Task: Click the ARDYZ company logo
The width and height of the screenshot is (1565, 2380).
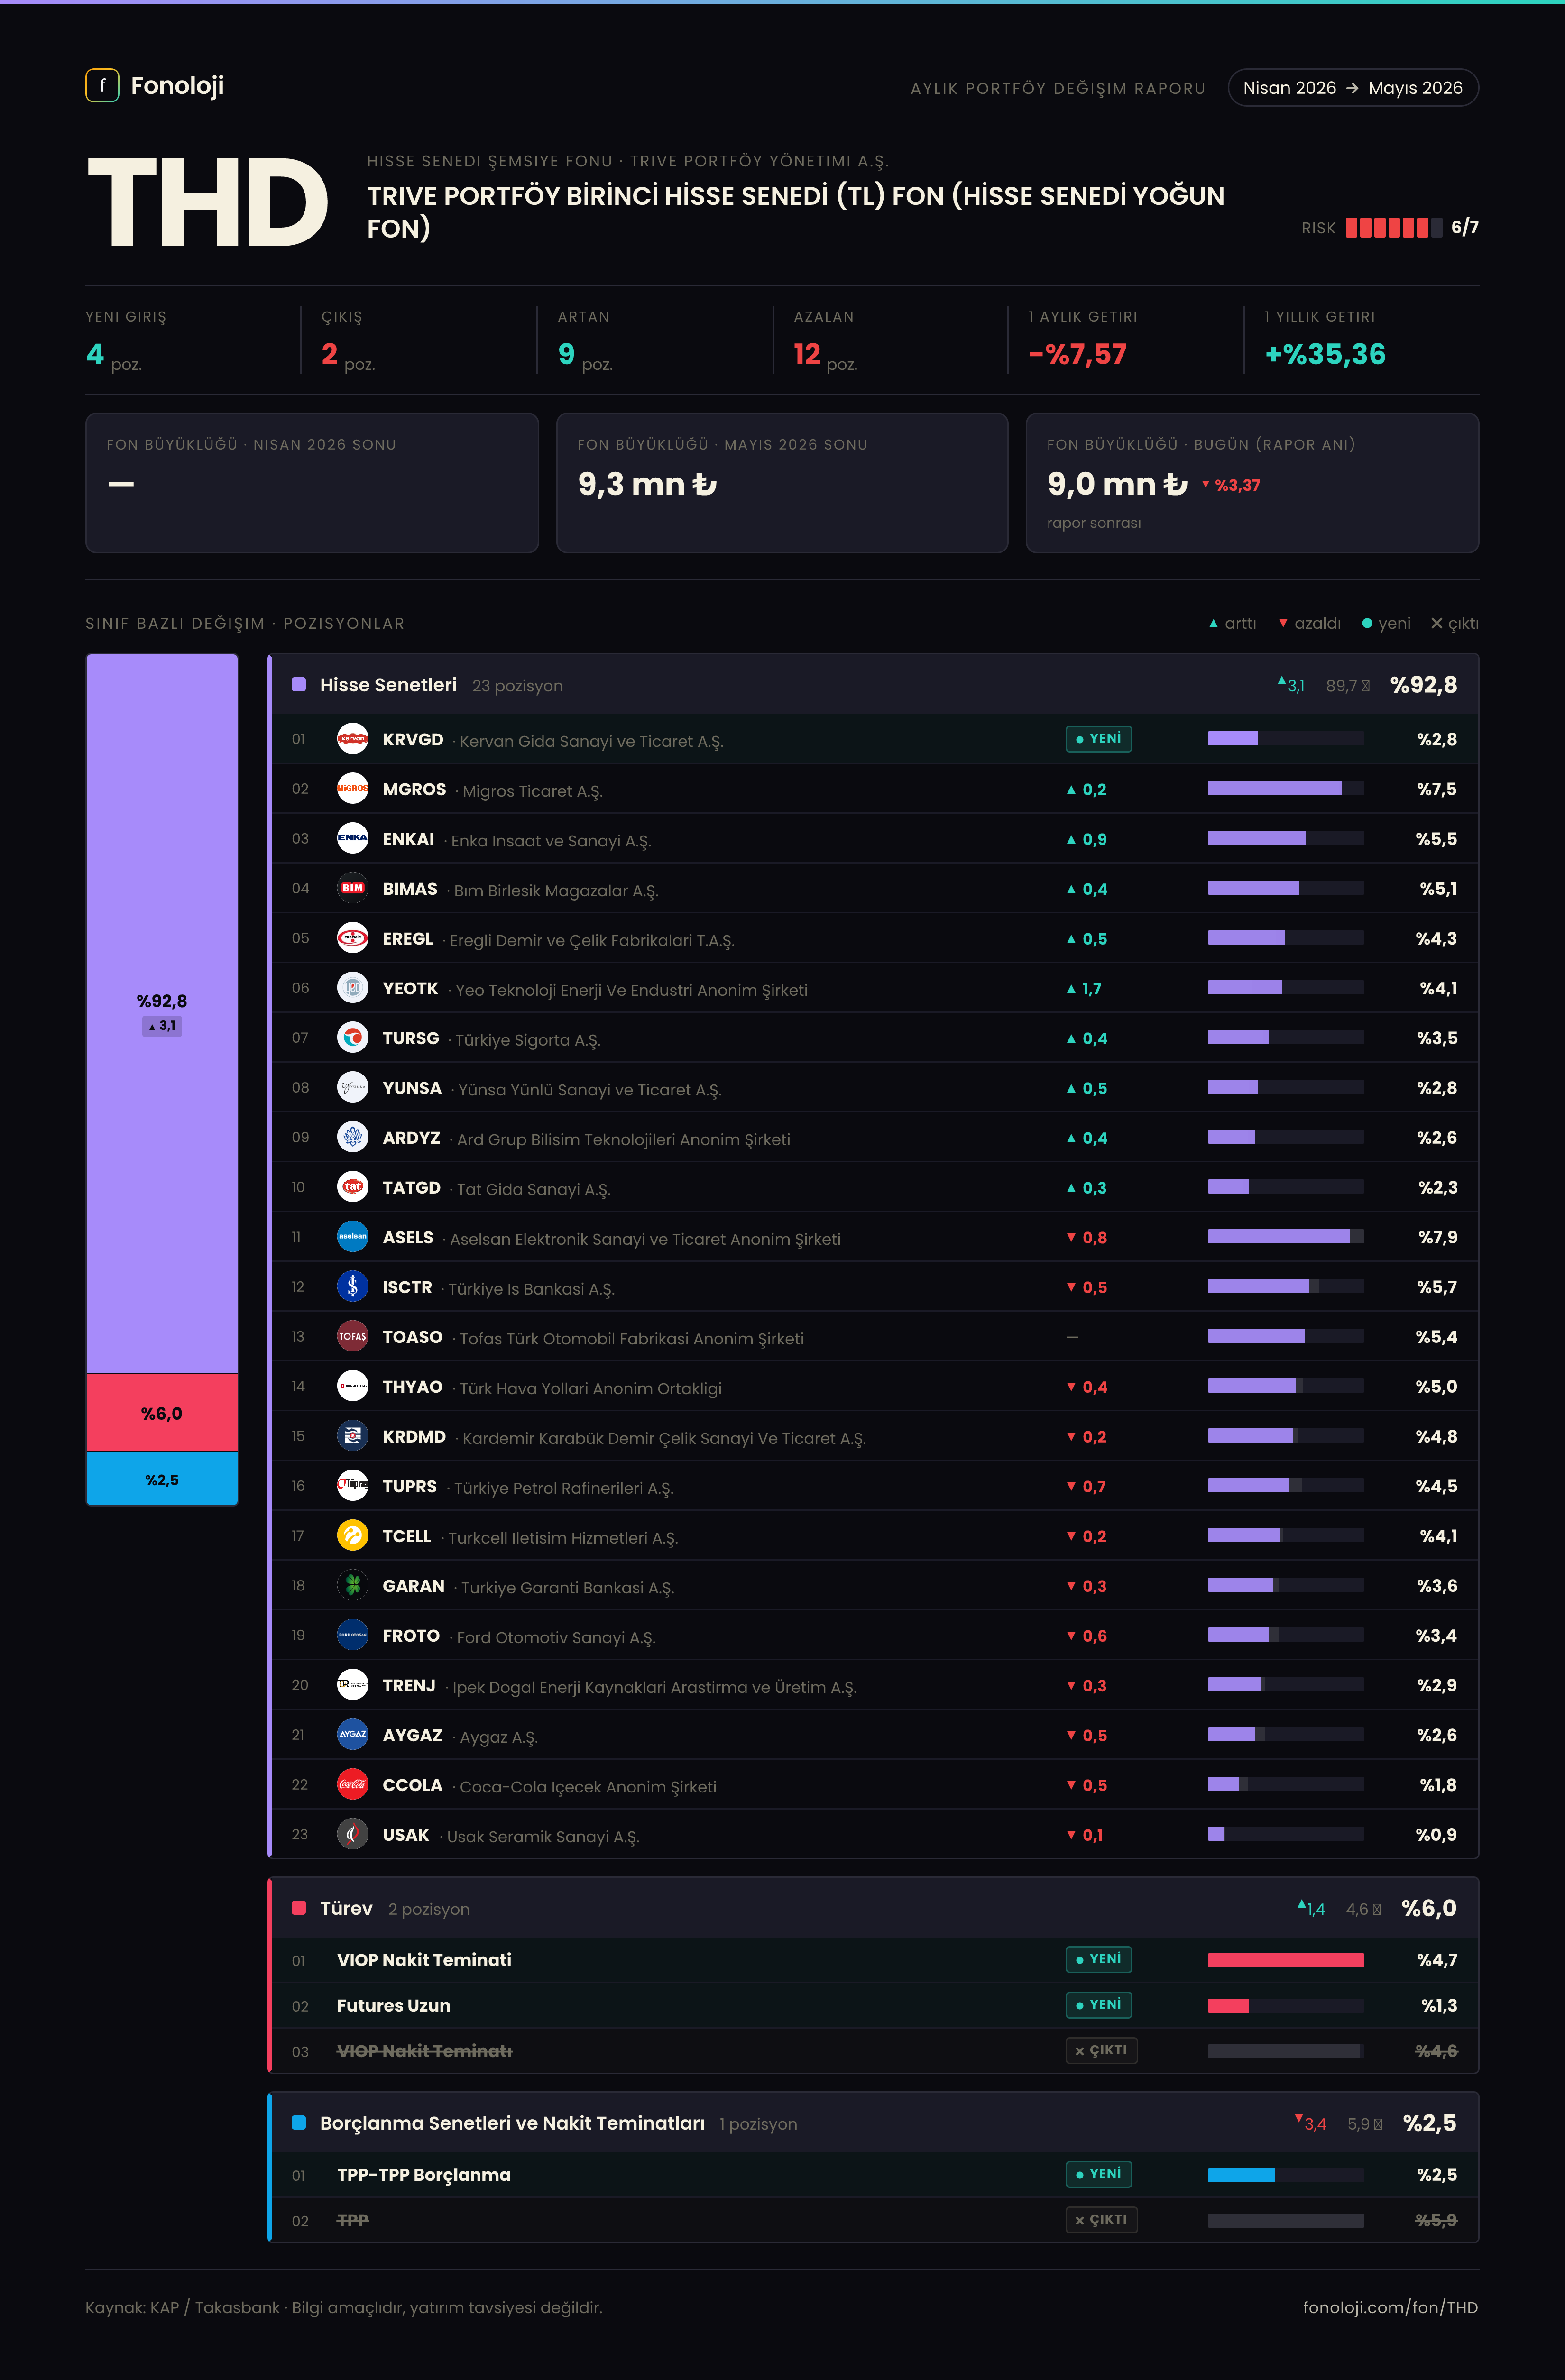Action: click(x=352, y=1137)
